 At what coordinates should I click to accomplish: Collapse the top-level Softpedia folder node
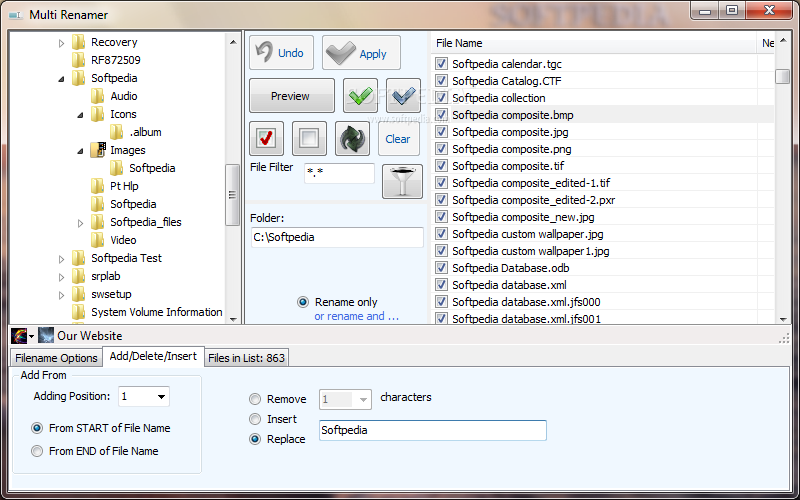point(62,79)
